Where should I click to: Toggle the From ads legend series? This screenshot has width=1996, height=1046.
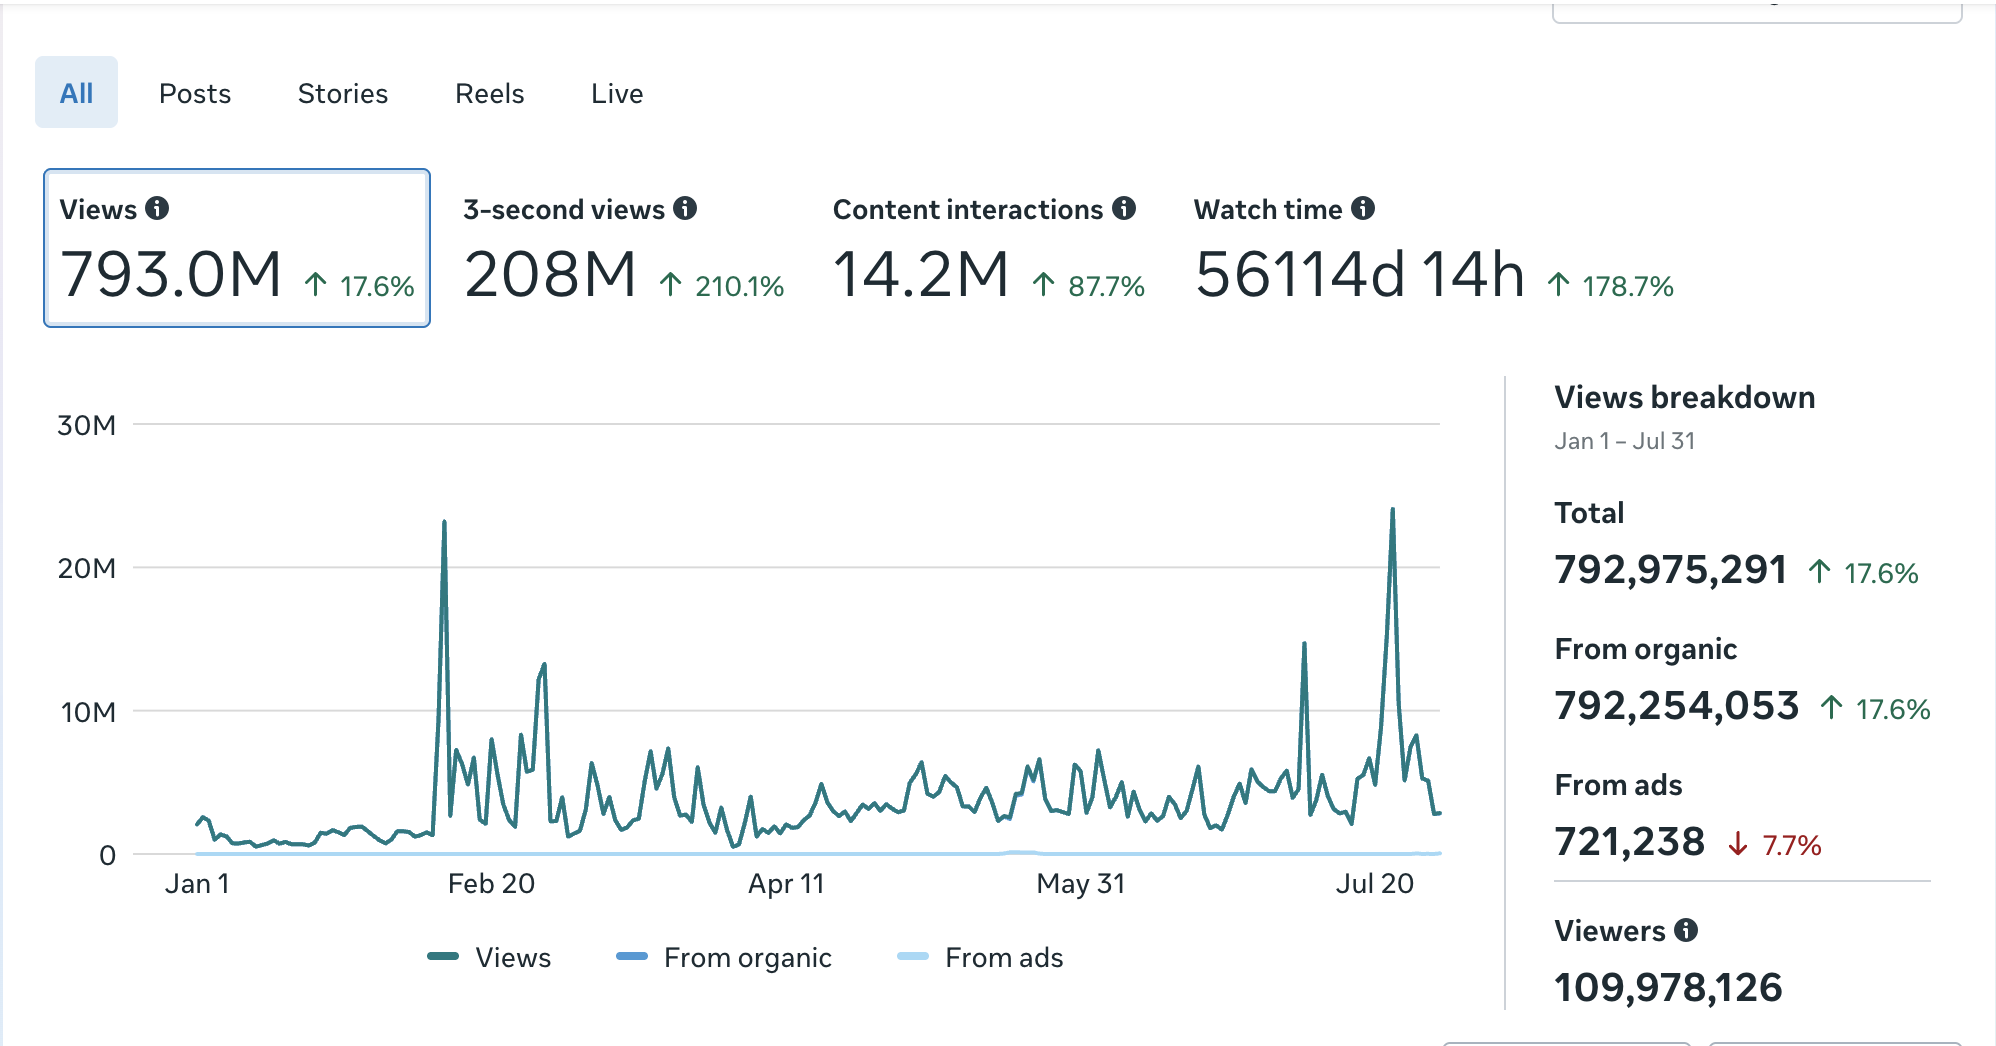coord(980,957)
